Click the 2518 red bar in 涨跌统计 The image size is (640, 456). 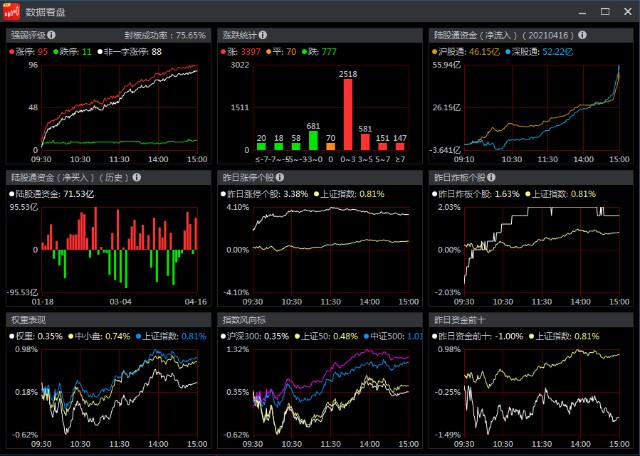tap(349, 113)
